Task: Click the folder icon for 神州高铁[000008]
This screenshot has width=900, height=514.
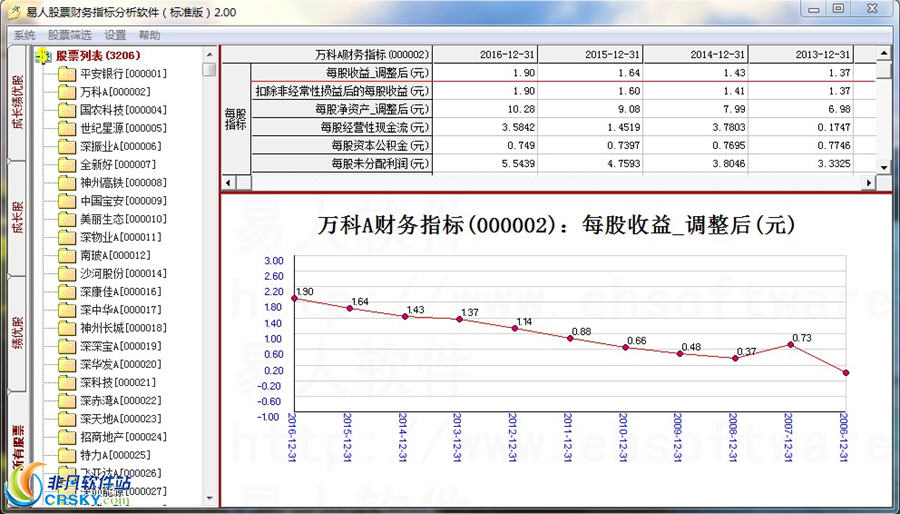Action: [x=67, y=183]
